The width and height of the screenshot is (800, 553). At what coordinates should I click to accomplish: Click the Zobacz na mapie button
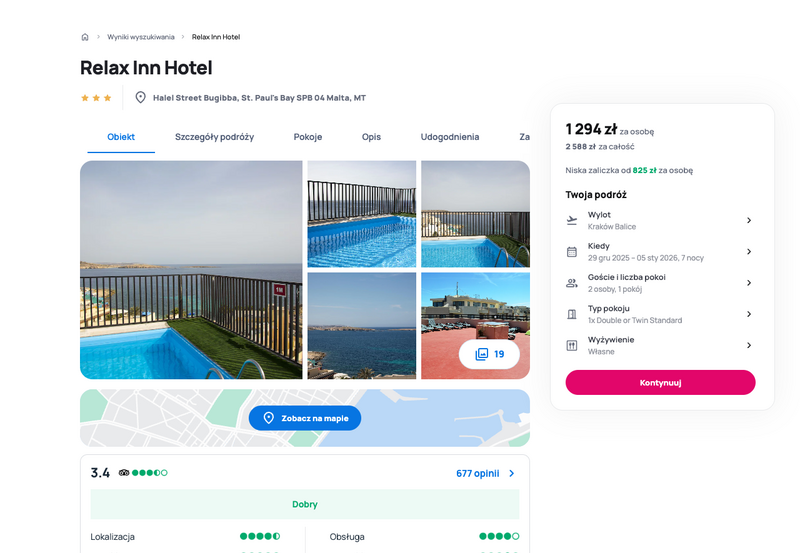[305, 418]
